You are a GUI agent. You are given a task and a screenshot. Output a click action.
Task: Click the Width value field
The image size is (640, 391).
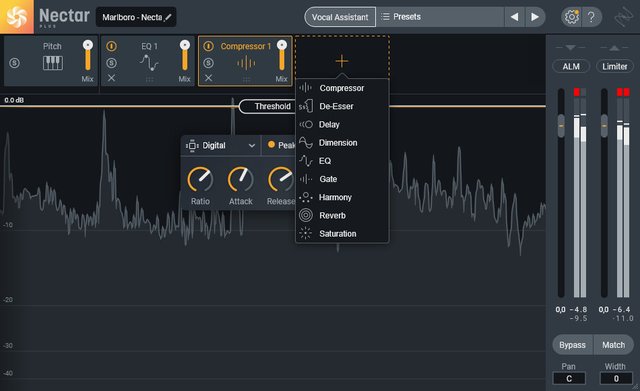pyautogui.click(x=616, y=378)
